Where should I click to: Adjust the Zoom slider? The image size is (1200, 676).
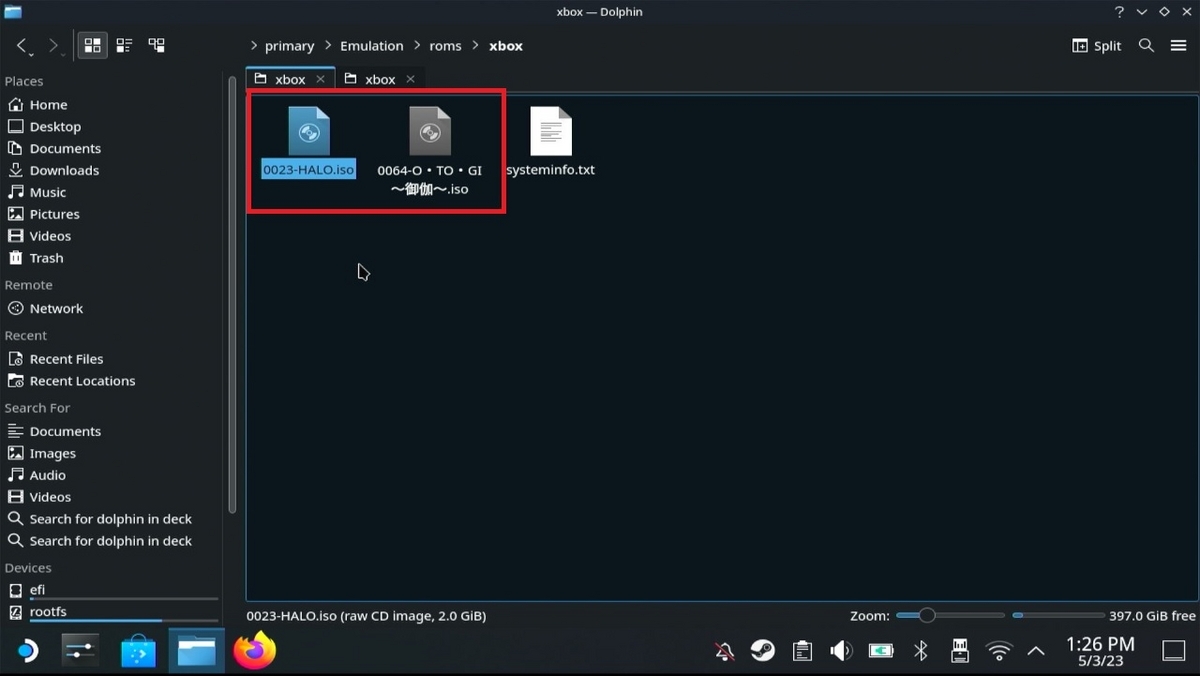pos(950,616)
